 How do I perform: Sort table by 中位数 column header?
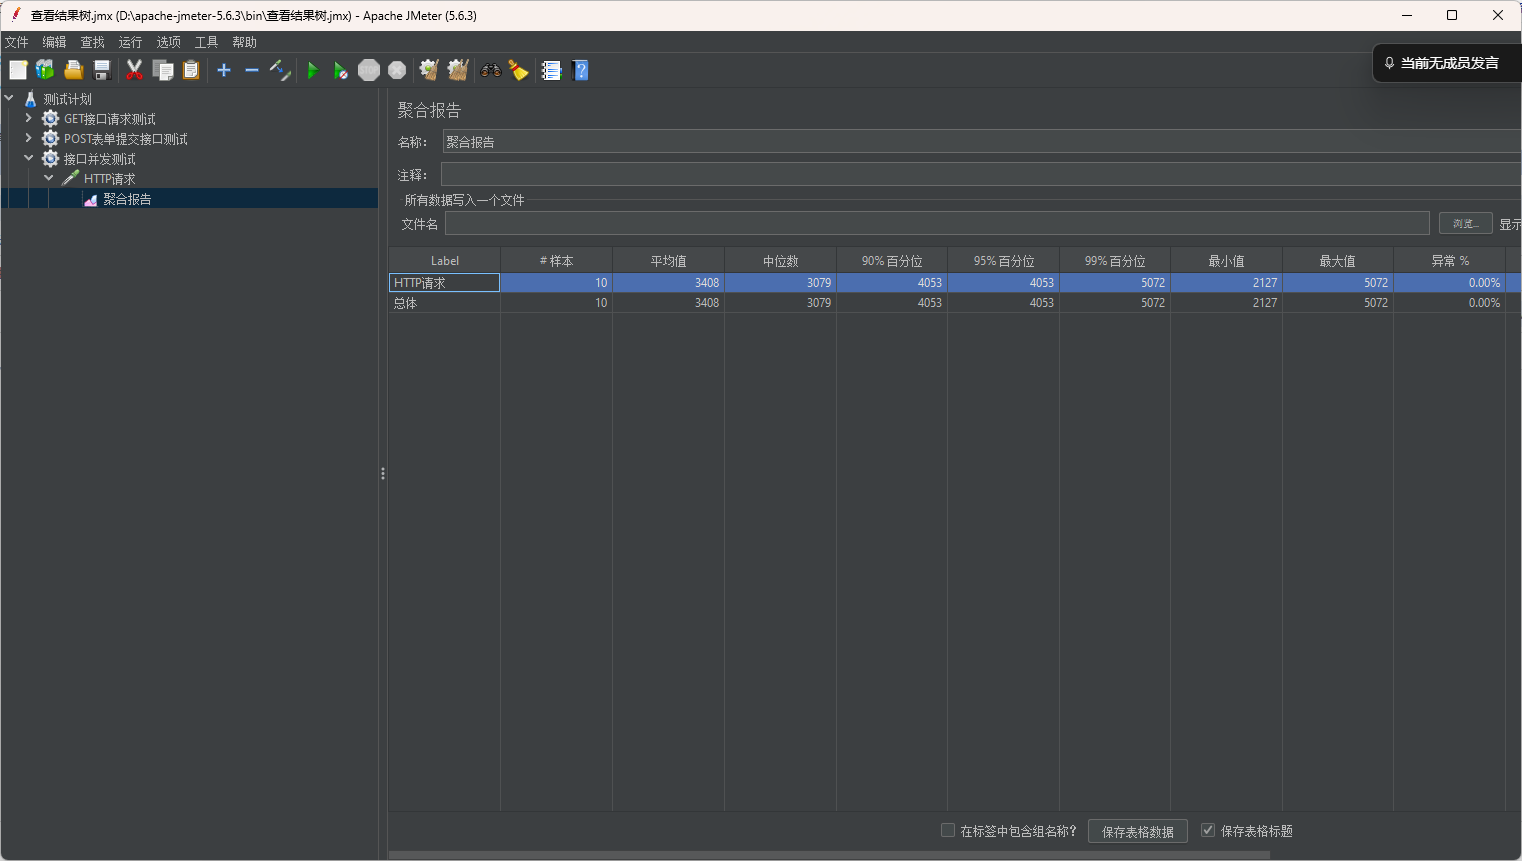(780, 261)
